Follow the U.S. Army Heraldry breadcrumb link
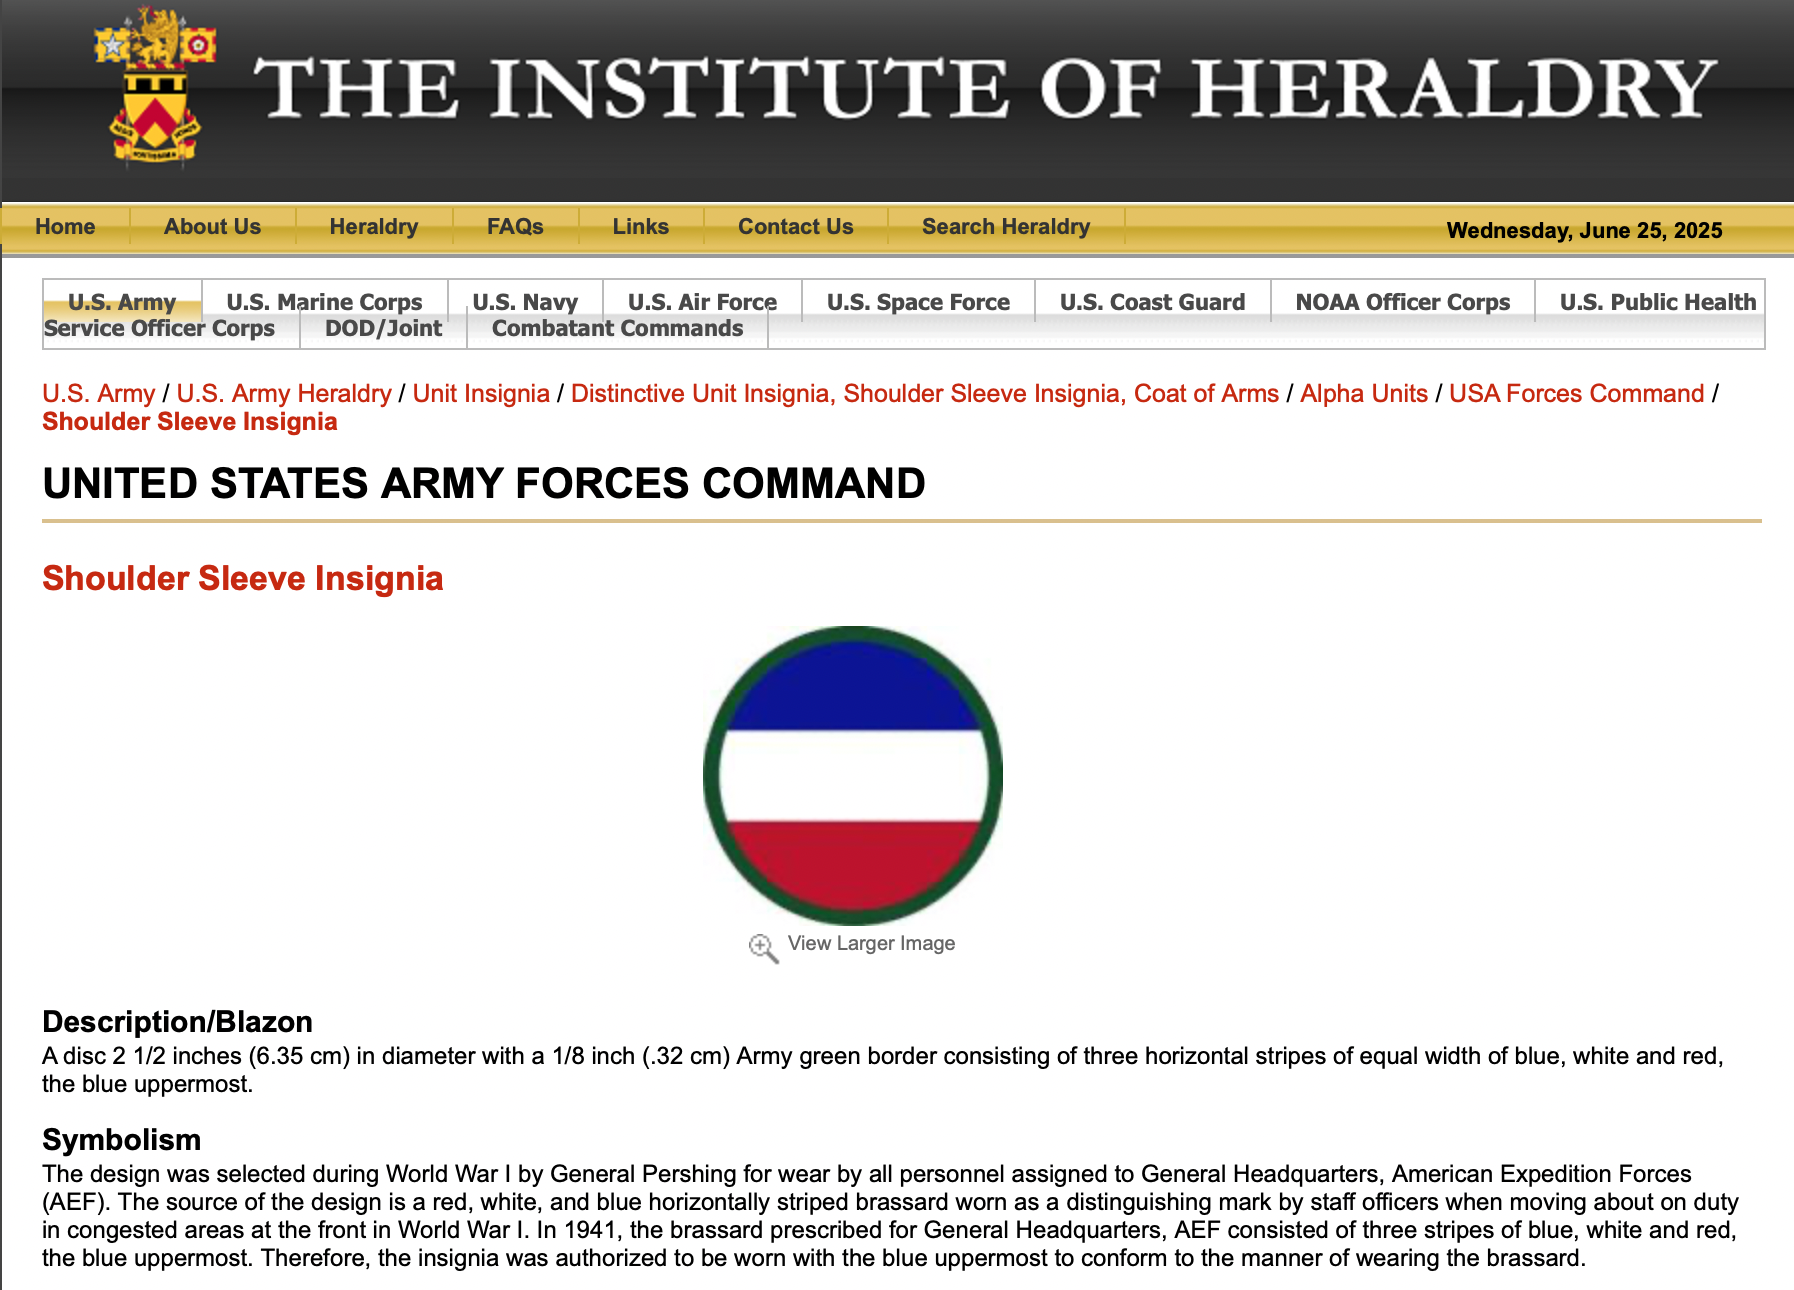Viewport: 1794px width, 1290px height. pyautogui.click(x=284, y=393)
